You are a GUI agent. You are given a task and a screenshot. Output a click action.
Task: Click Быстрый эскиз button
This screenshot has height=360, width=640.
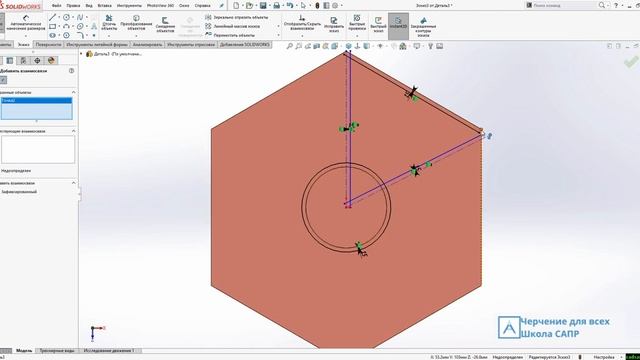tap(378, 25)
